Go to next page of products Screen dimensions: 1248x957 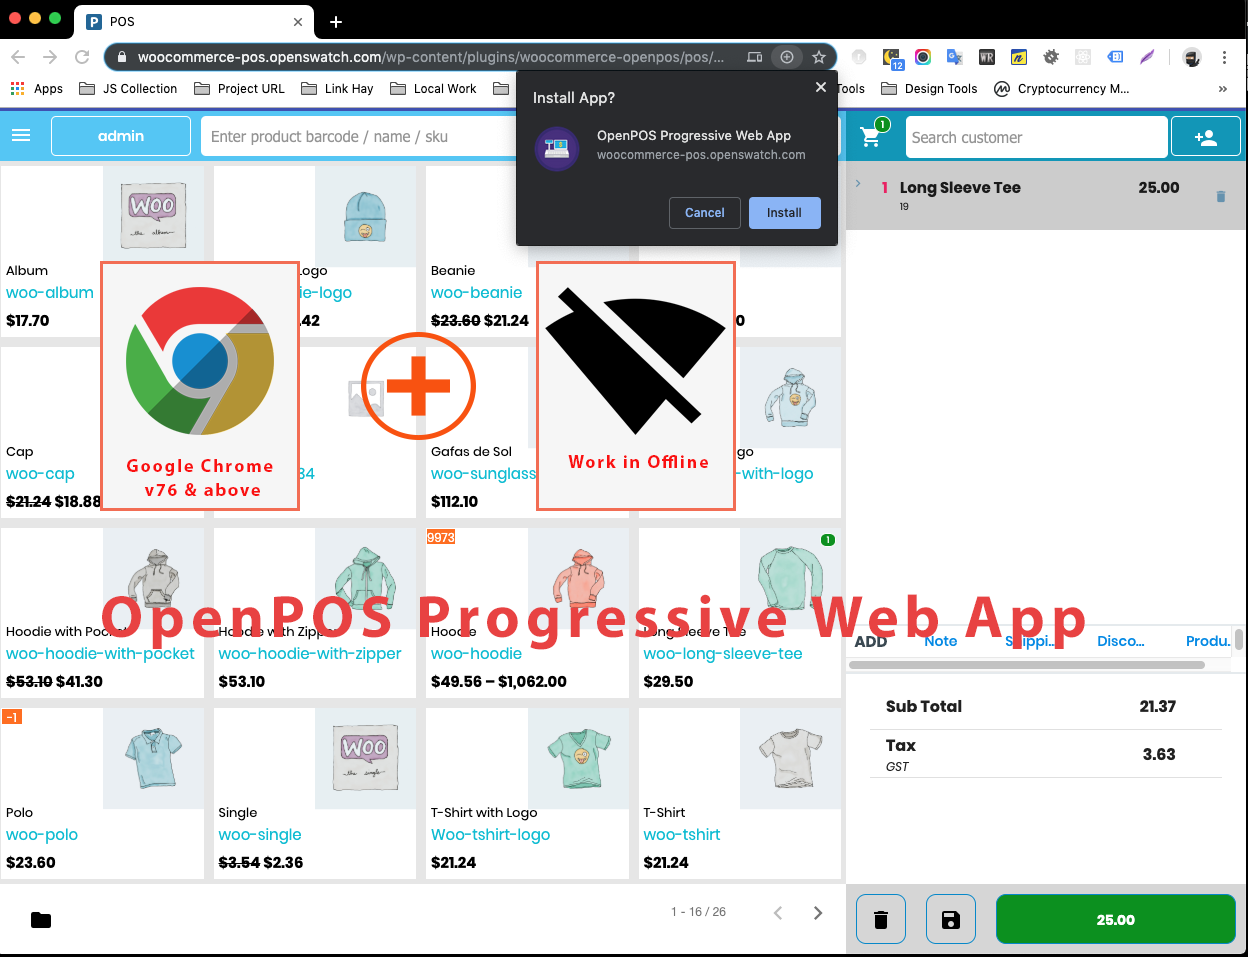point(818,912)
